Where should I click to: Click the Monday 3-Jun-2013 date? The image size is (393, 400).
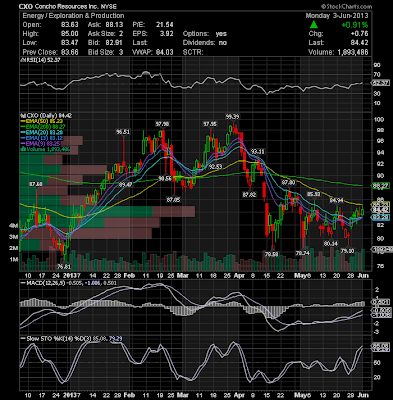[x=337, y=16]
